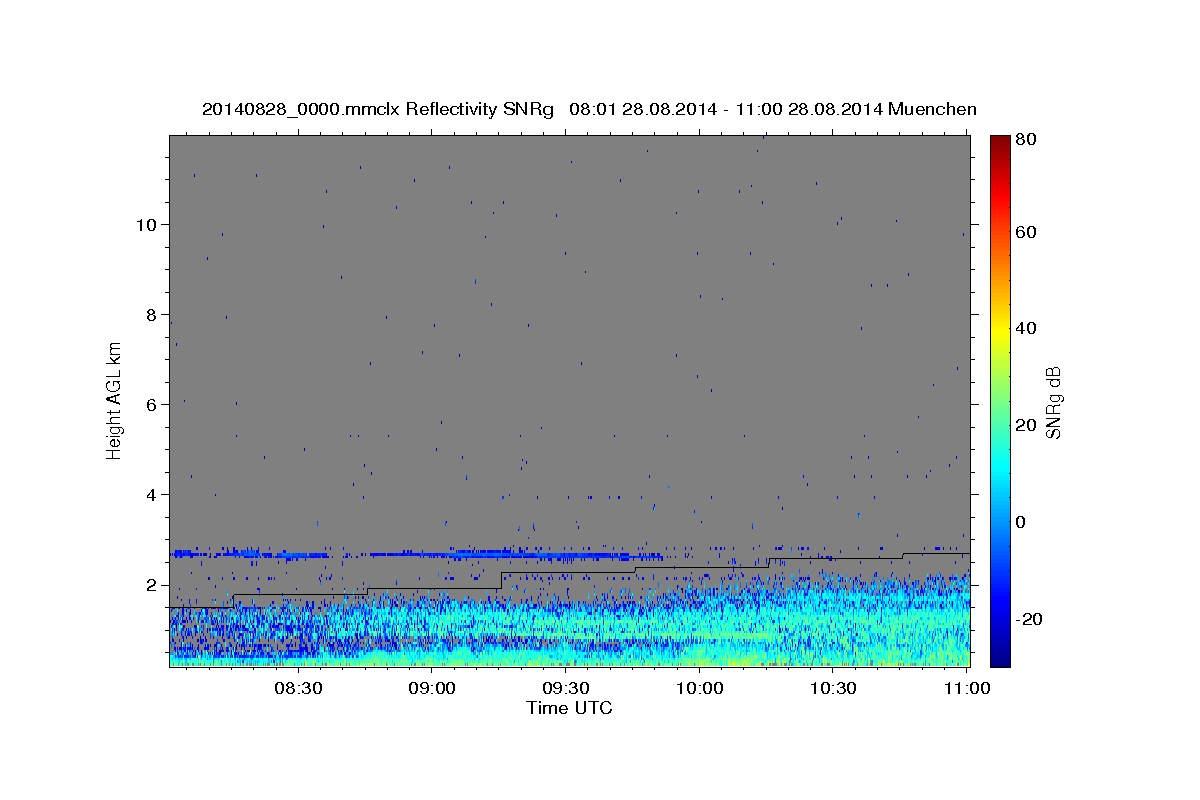Screen dimensions: 1200x800
Task: Click the 'SNRg dB' colorbar label
Action: click(x=1053, y=403)
